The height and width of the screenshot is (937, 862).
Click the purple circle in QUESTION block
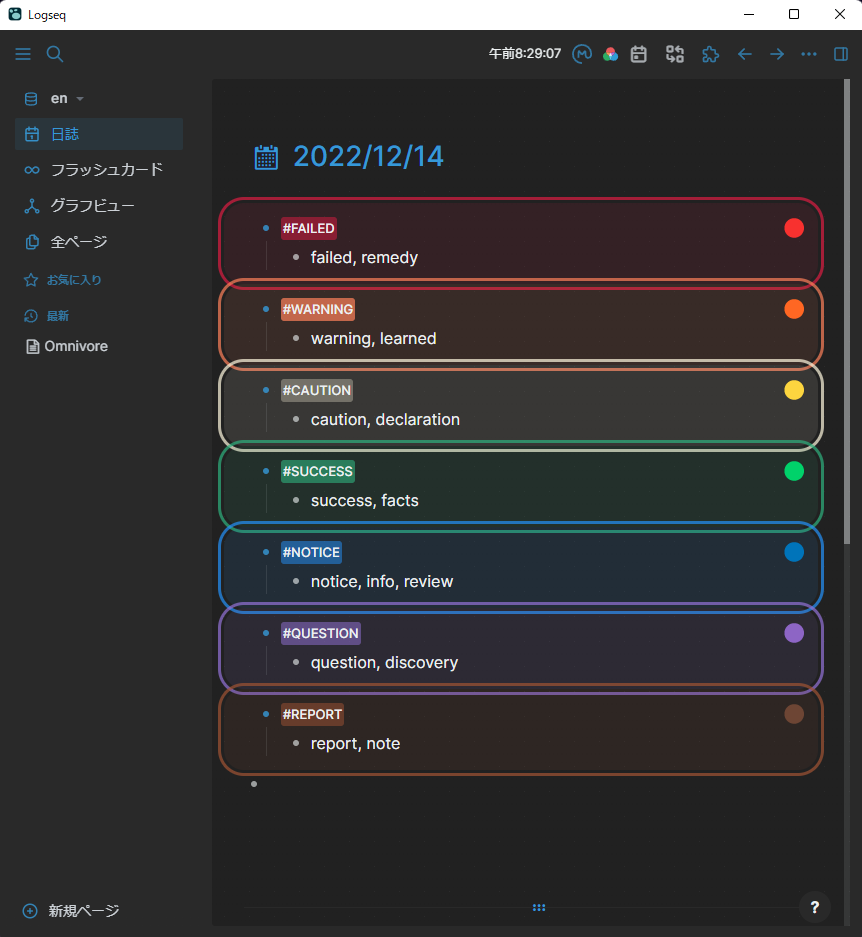point(794,633)
